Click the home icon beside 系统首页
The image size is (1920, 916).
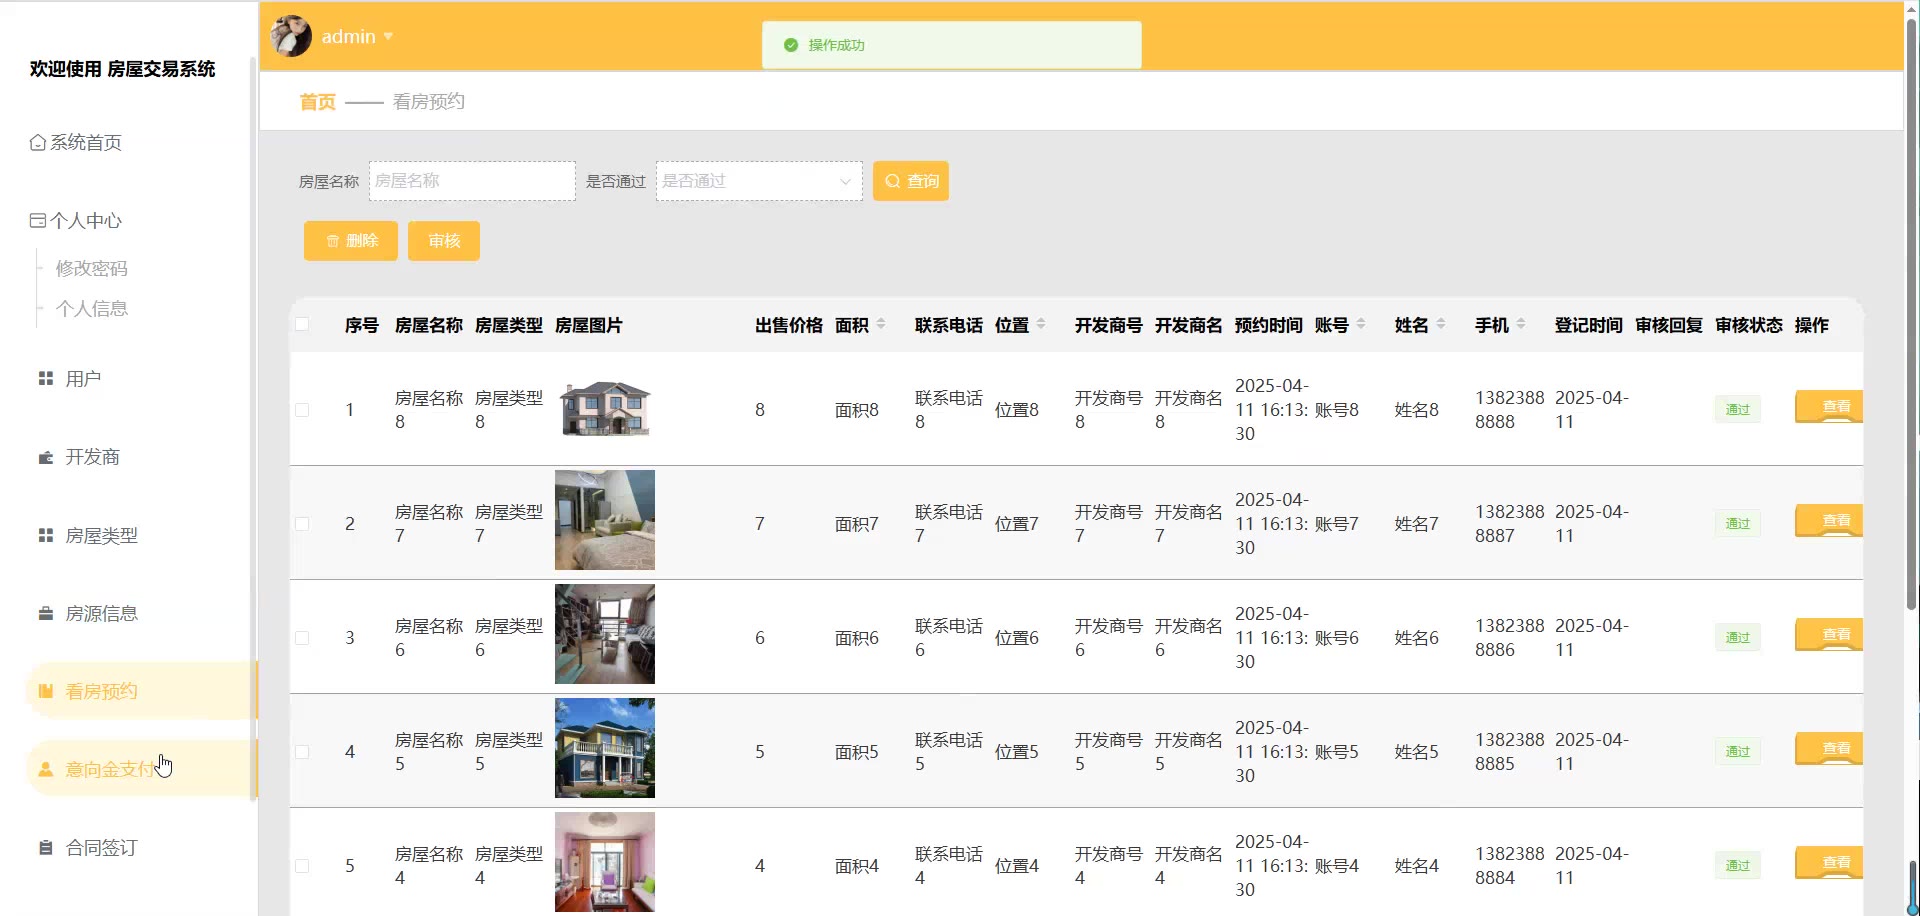click(38, 143)
